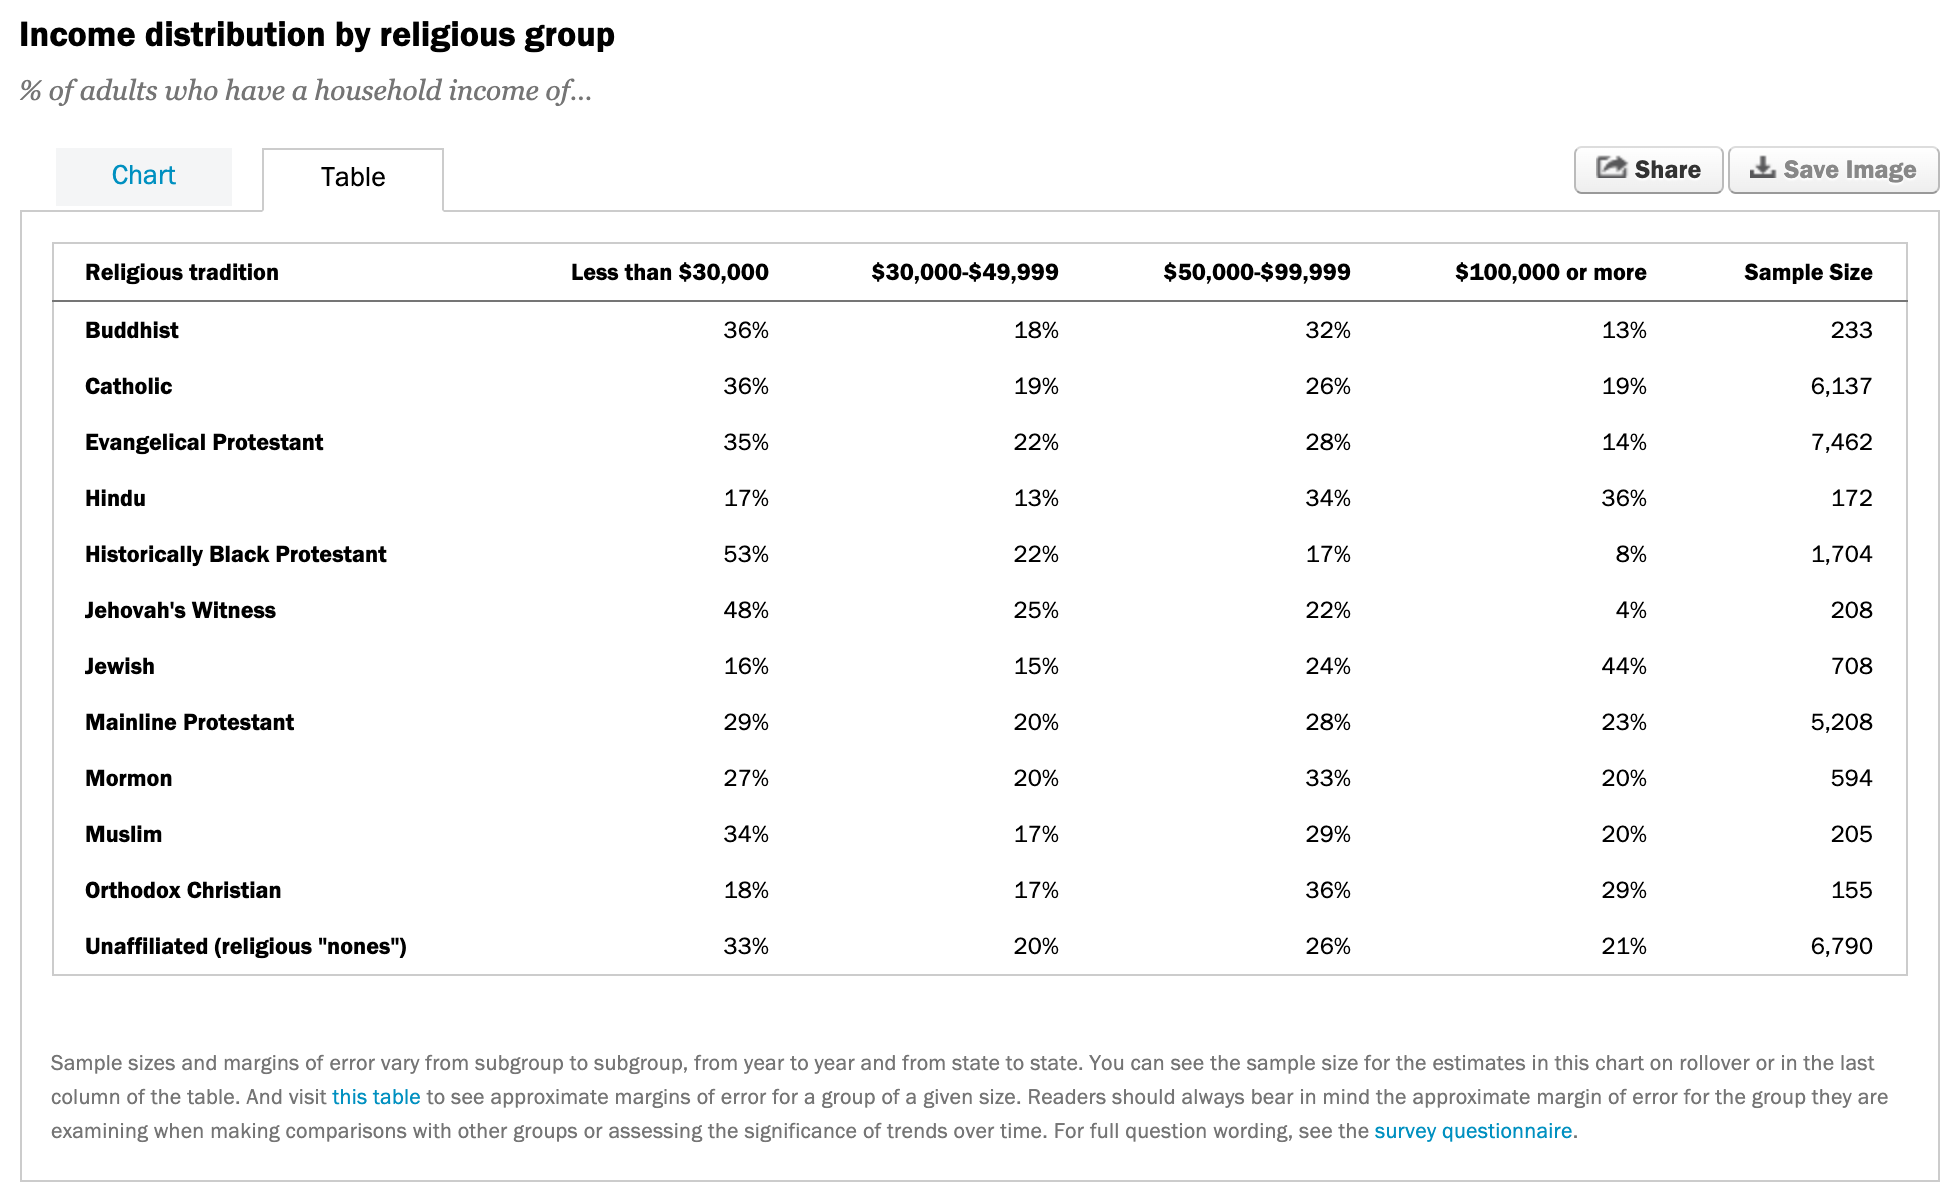Select the Table tab
Image resolution: width=1960 pixels, height=1200 pixels.
(352, 178)
